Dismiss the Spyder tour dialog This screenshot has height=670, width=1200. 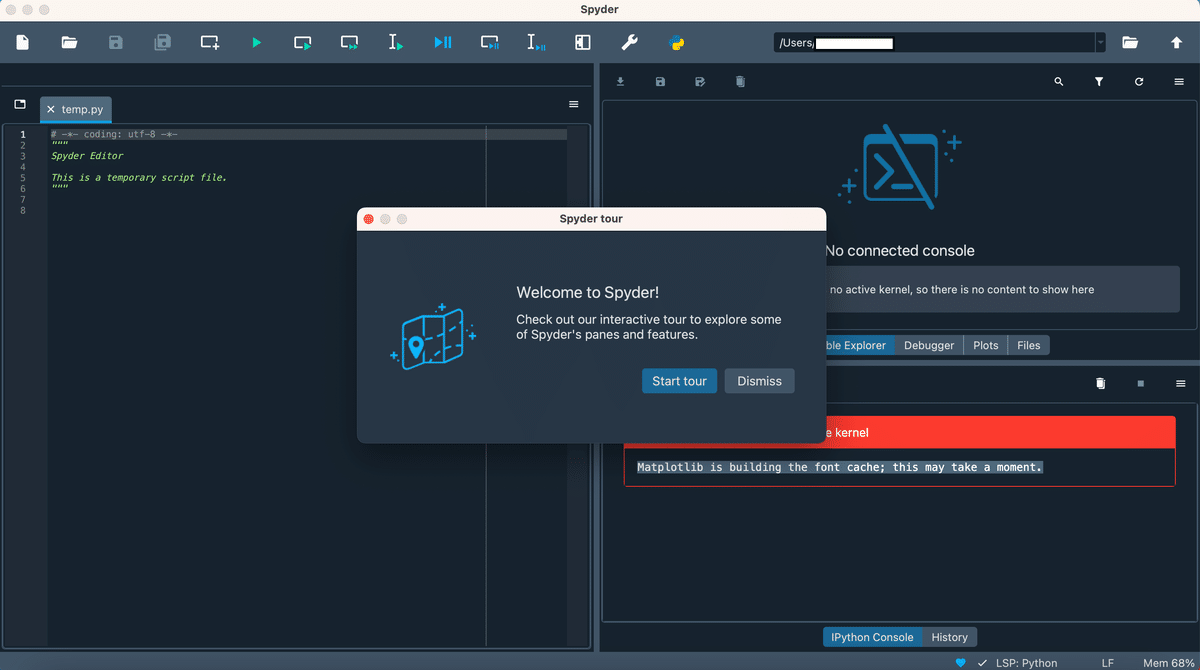pyautogui.click(x=759, y=381)
